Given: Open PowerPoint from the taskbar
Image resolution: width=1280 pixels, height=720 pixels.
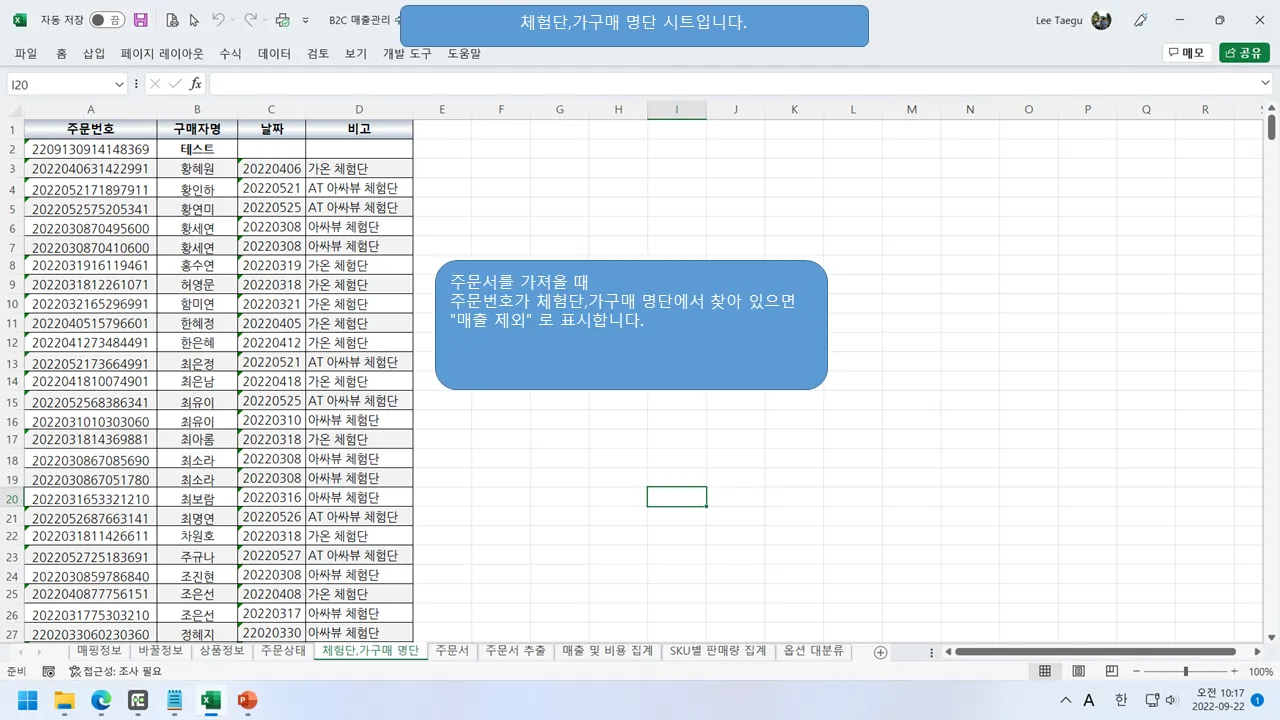Looking at the screenshot, I should (x=247, y=700).
